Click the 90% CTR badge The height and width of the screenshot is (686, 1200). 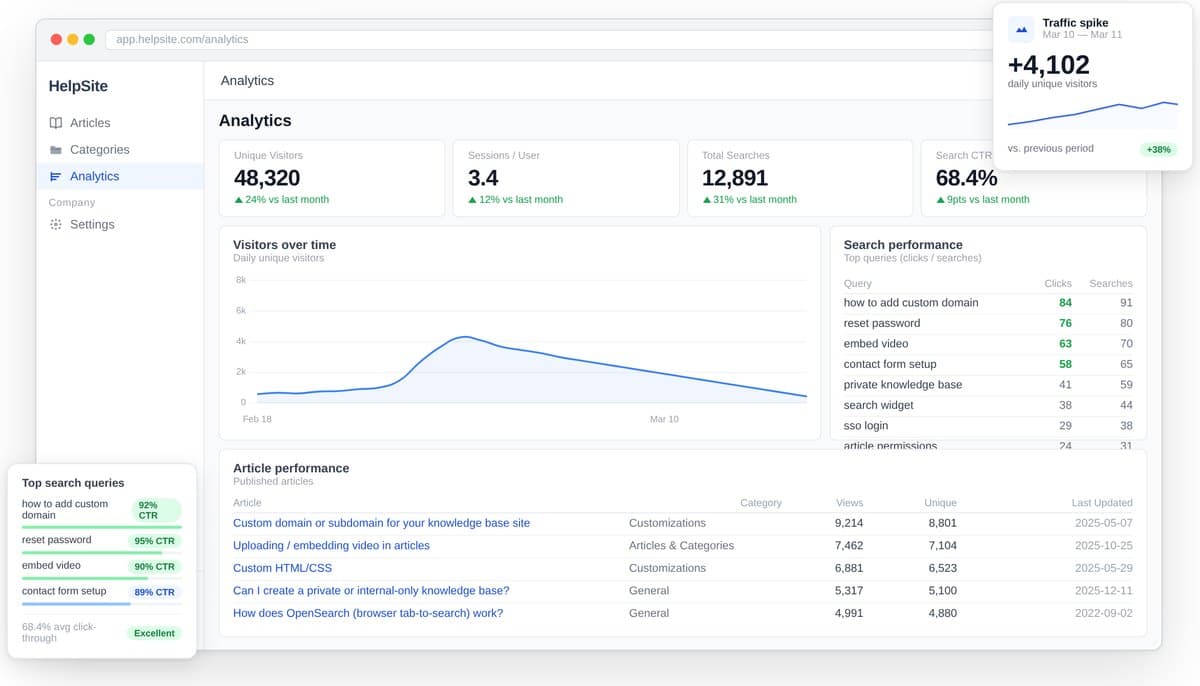point(155,566)
